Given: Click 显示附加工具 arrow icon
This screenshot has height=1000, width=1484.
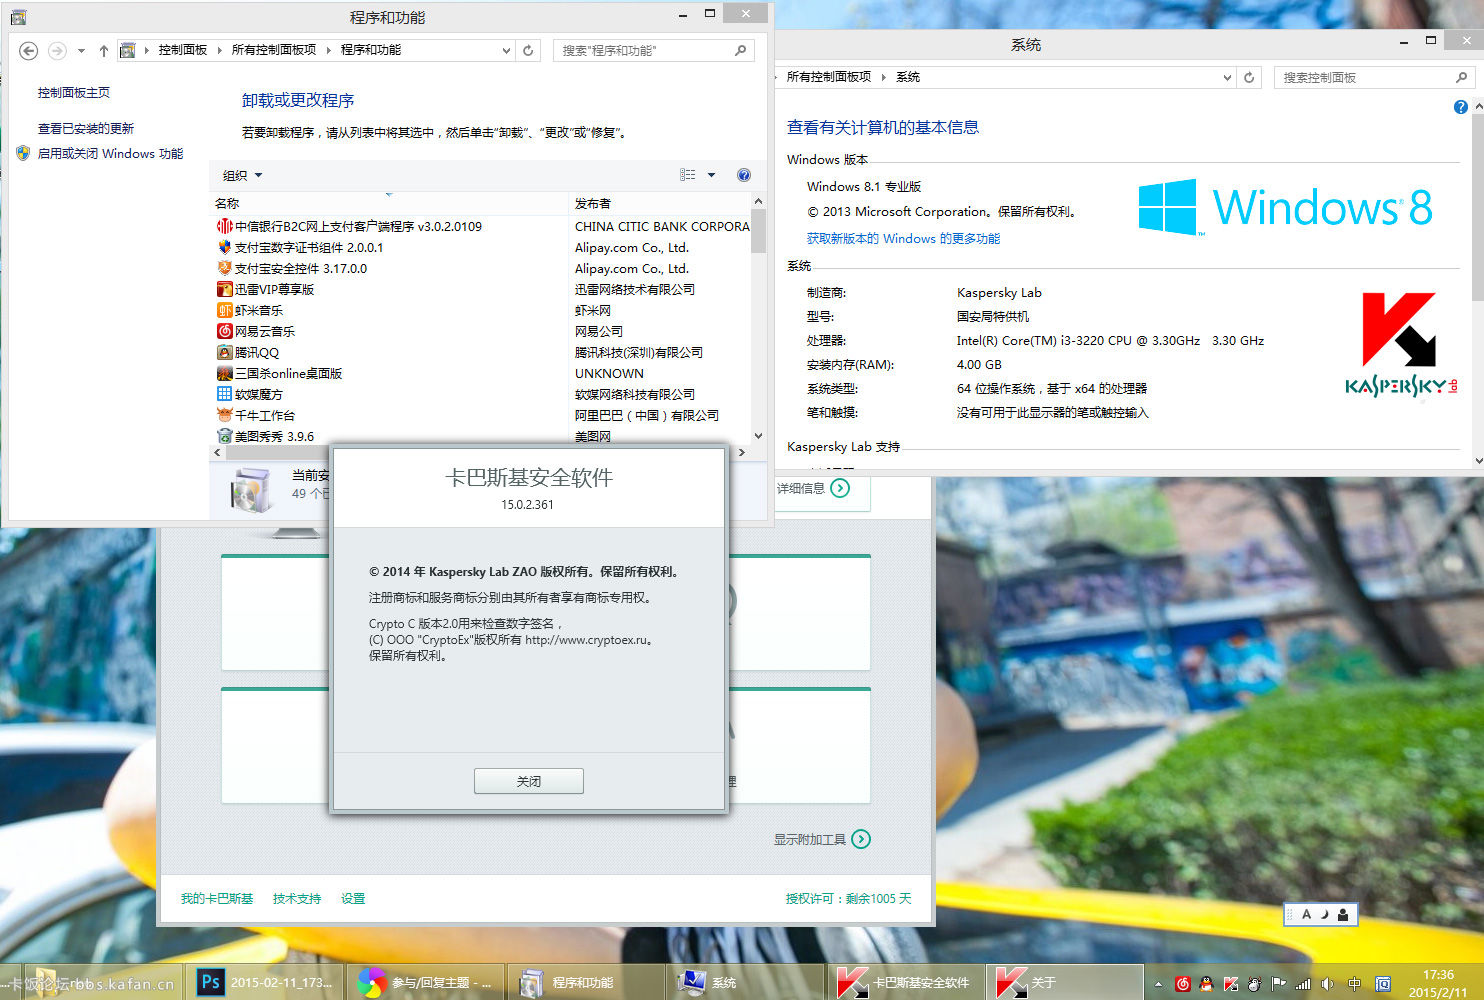Looking at the screenshot, I should tap(861, 839).
